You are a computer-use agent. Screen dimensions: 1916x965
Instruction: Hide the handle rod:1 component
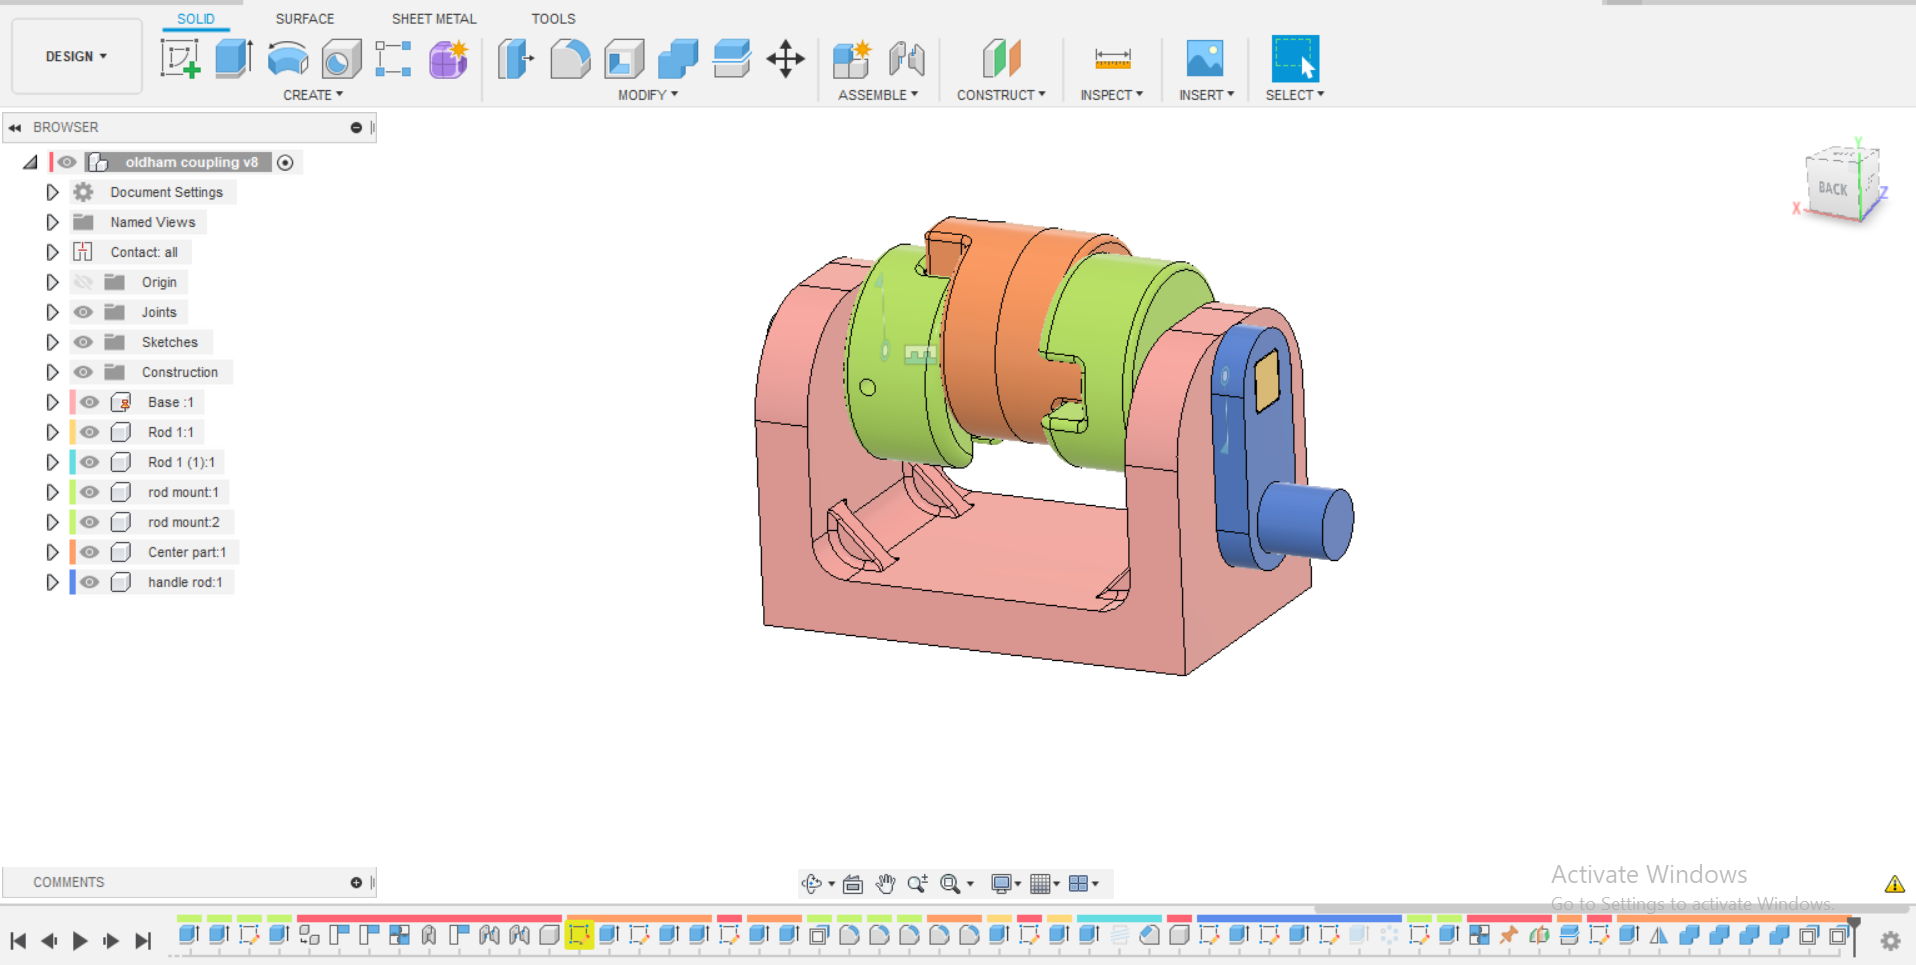[x=89, y=582]
